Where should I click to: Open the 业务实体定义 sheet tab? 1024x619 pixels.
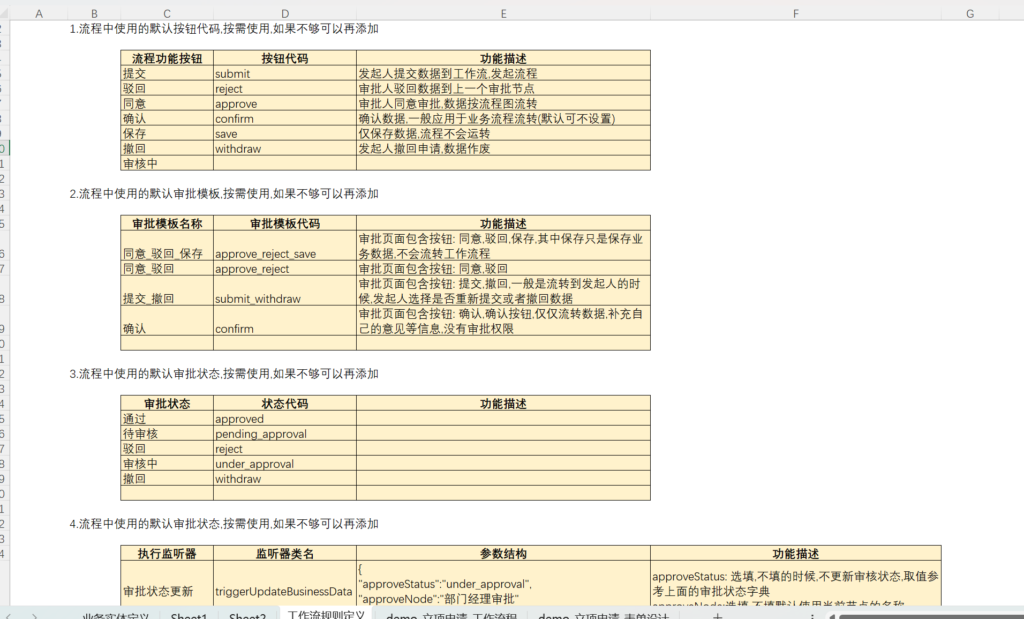pyautogui.click(x=116, y=616)
